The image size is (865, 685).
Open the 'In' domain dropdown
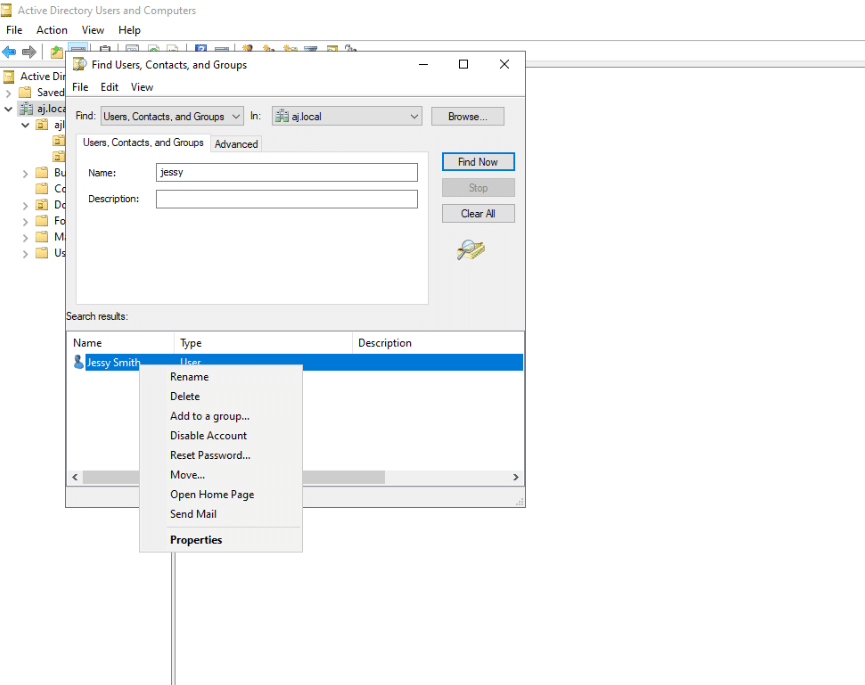(347, 117)
